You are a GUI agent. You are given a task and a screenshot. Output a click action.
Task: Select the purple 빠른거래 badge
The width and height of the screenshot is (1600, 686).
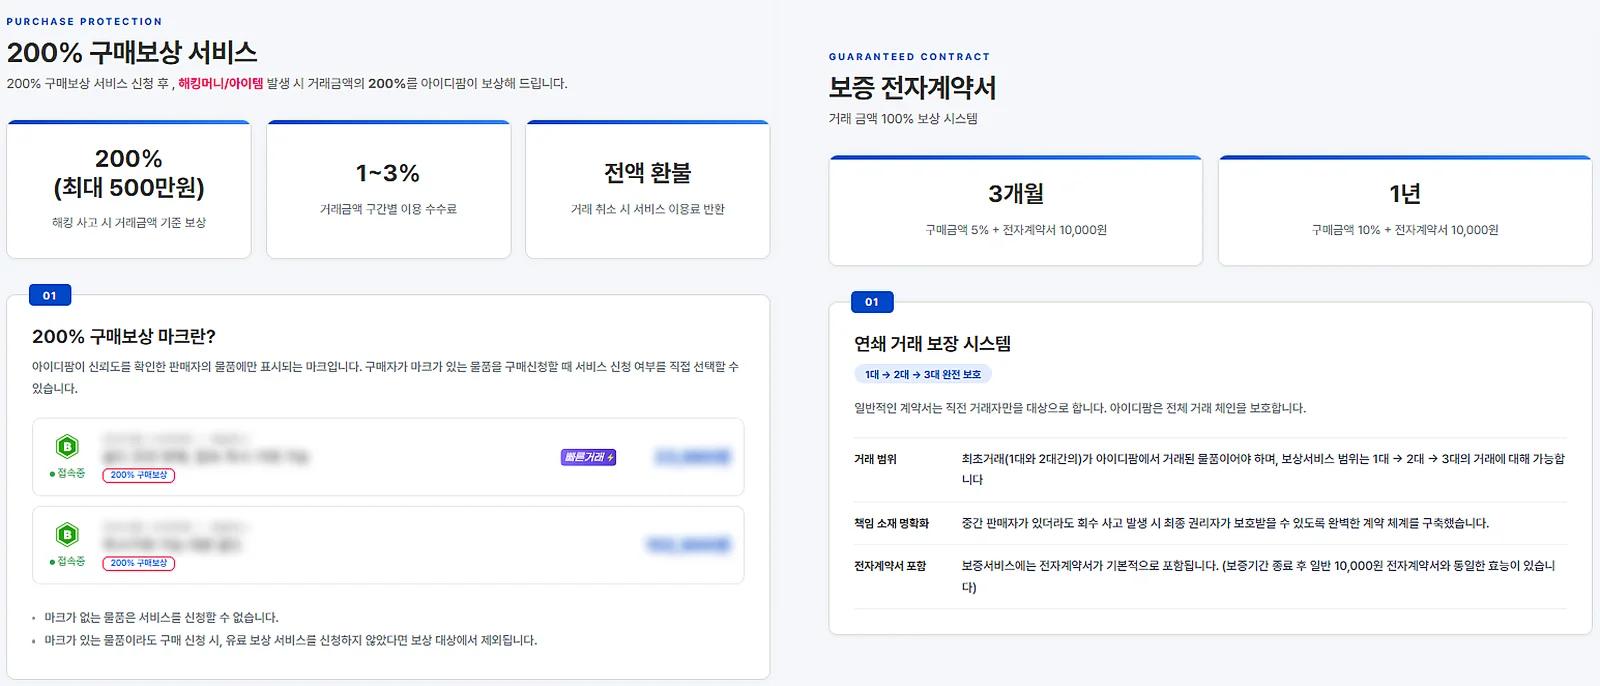coord(588,457)
